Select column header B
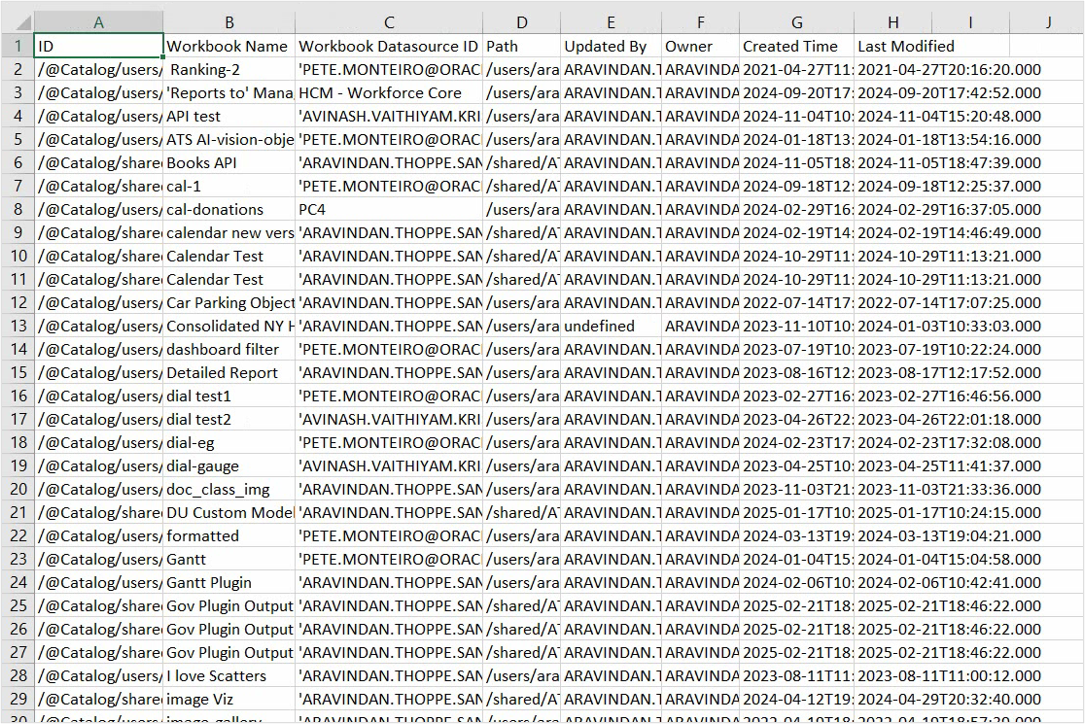 (228, 18)
